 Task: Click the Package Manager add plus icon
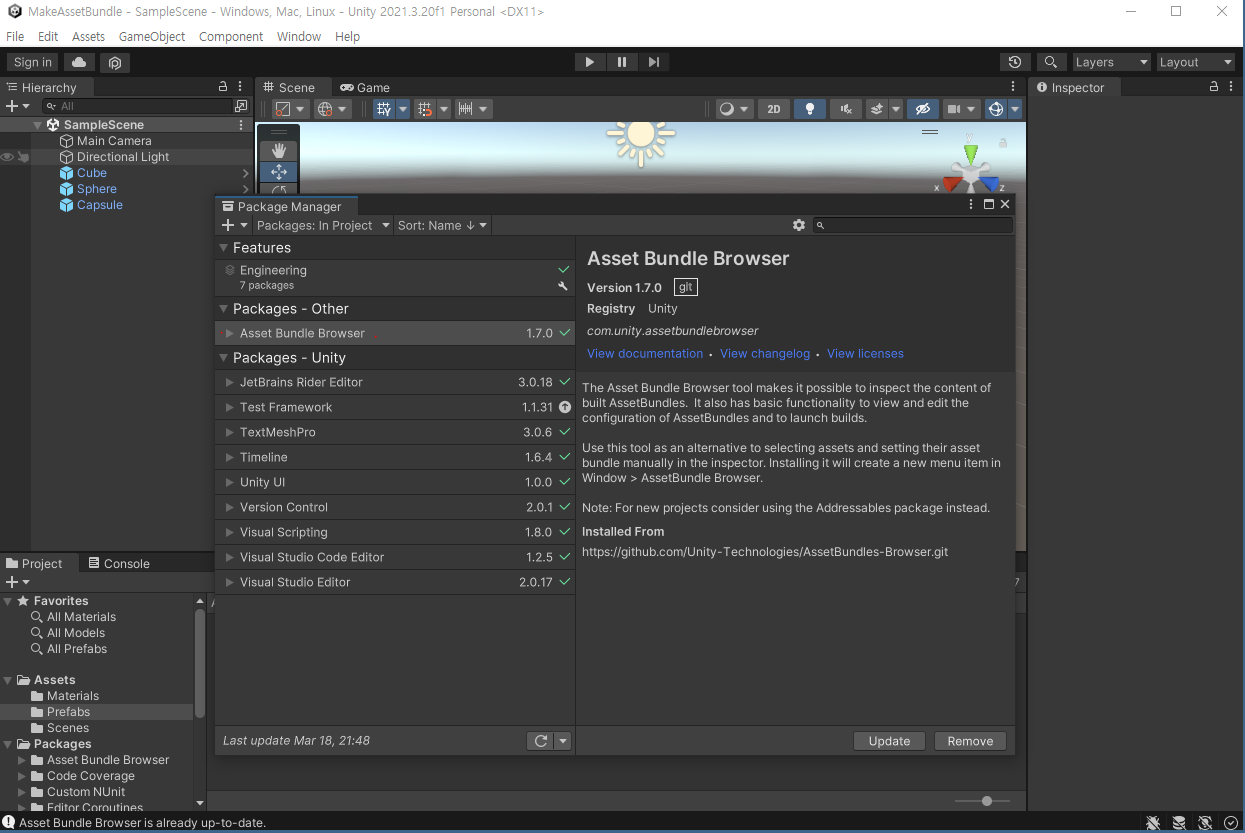click(x=228, y=225)
